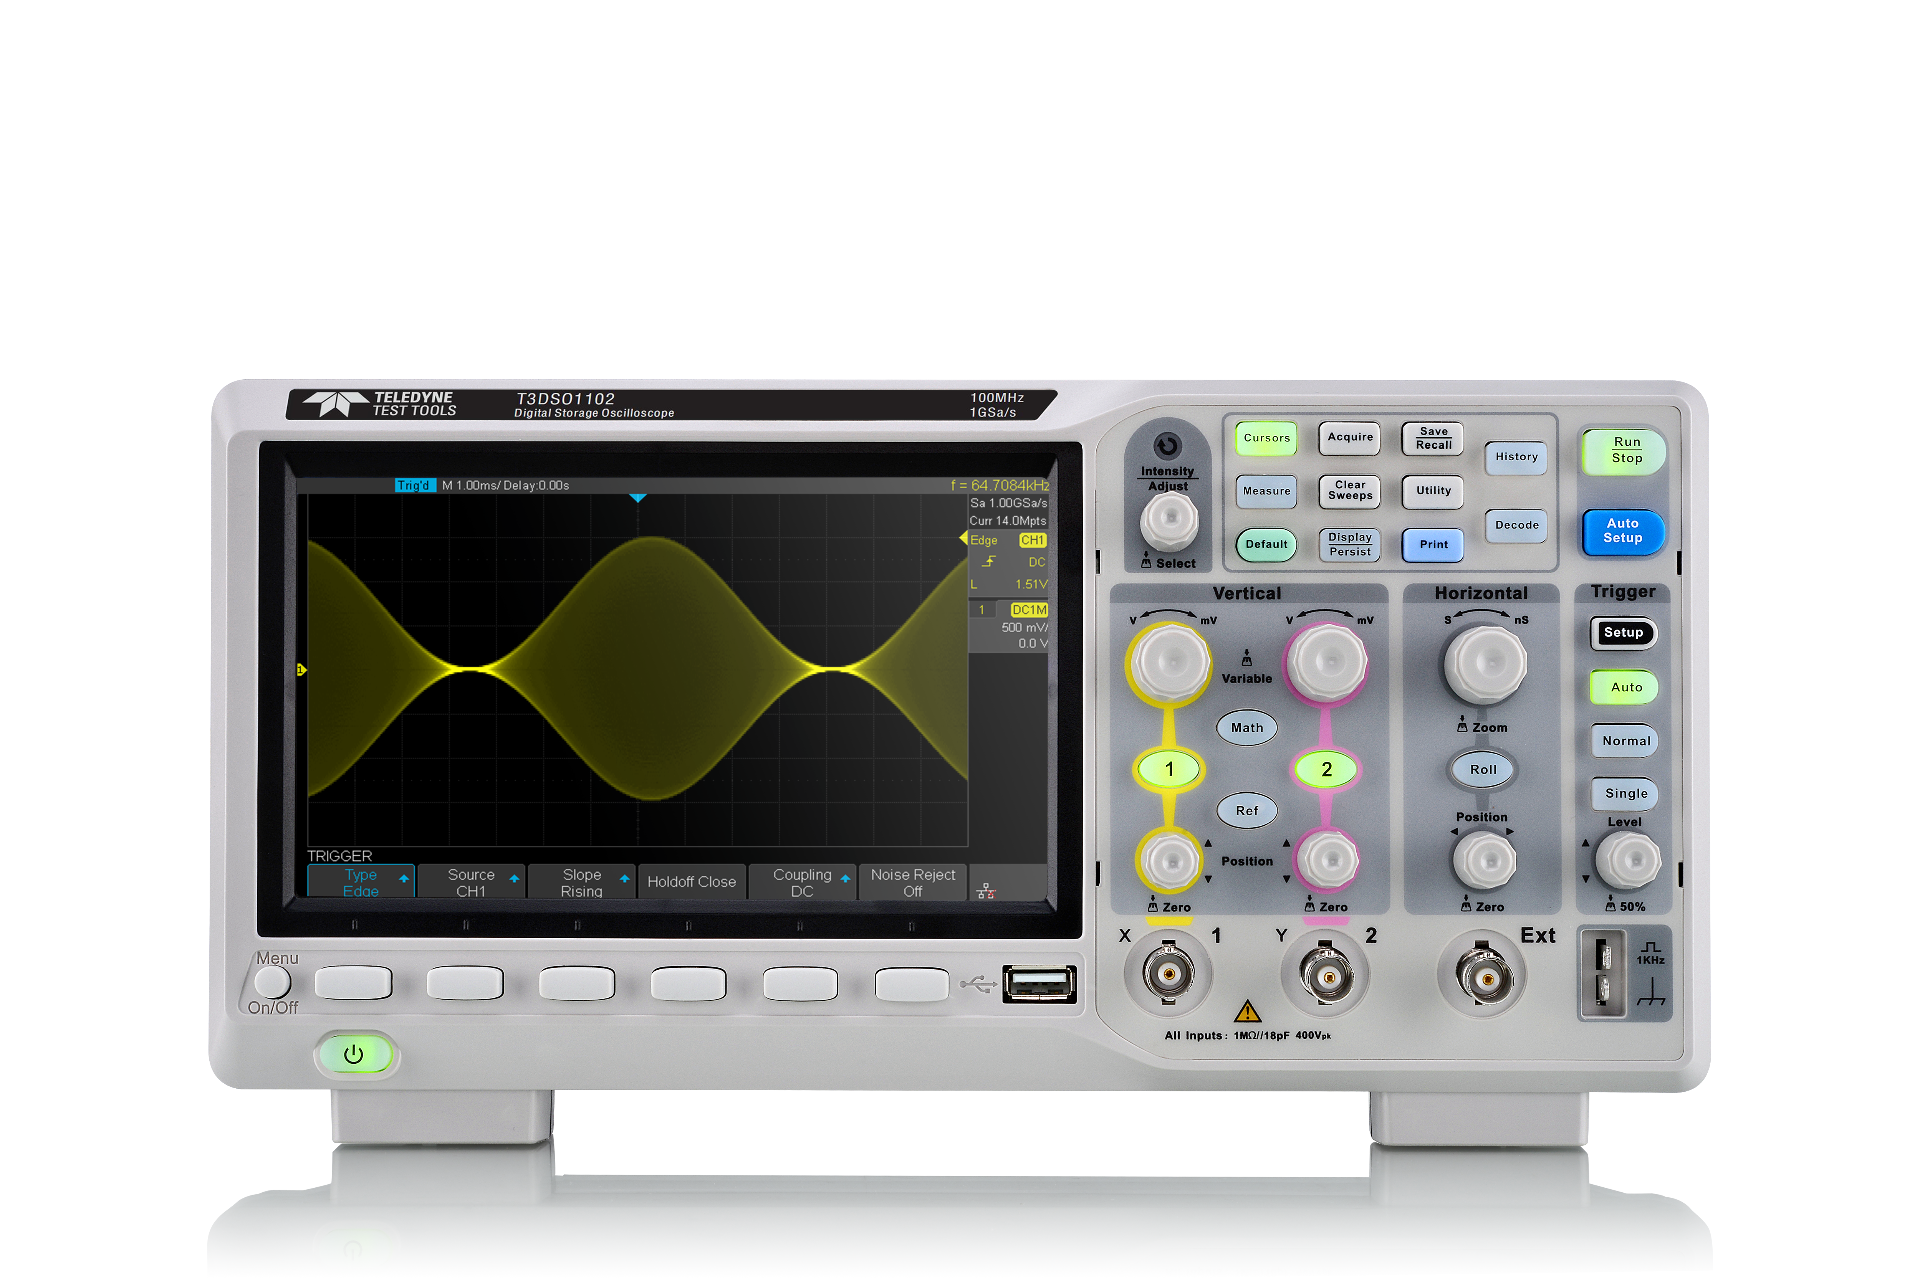Open the Source CH1 trigger option
Screen dimensions: 1920x1281
tap(470, 881)
